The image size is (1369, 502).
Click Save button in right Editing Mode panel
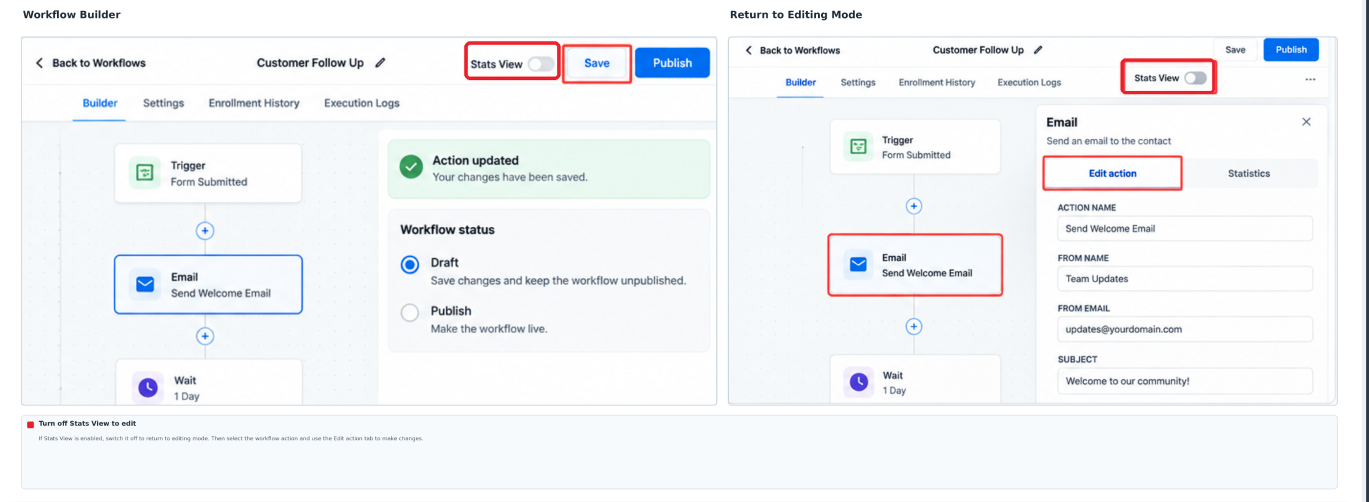1236,50
